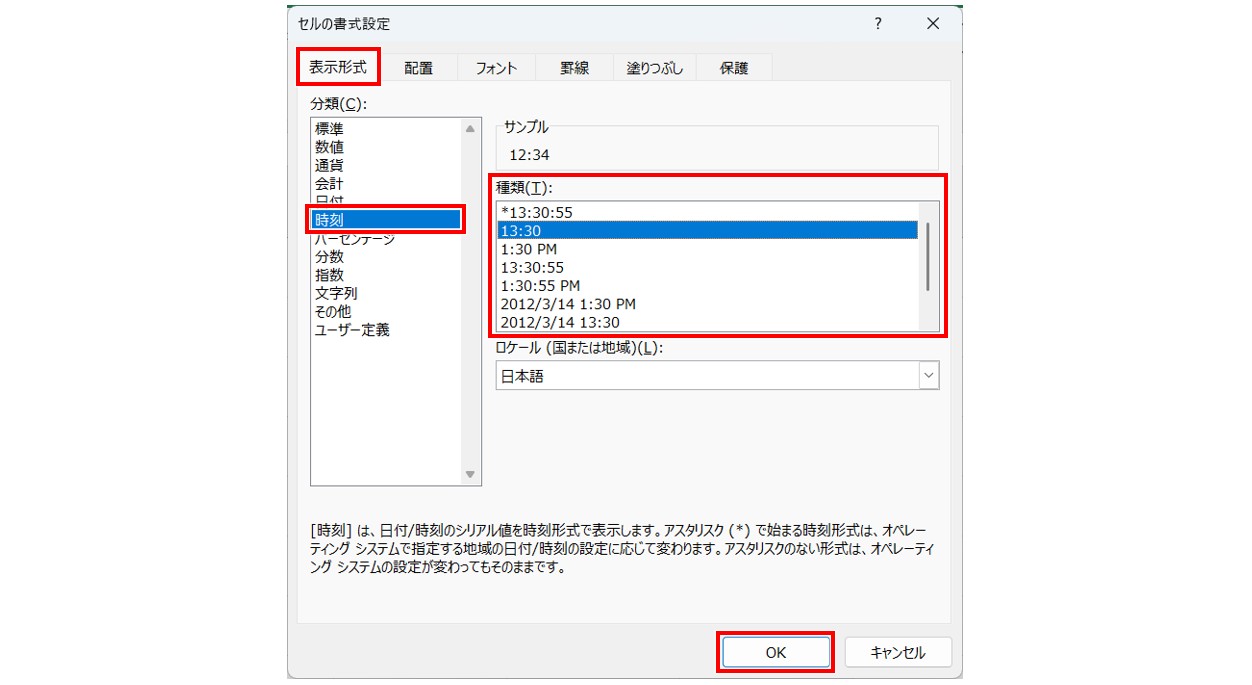The height and width of the screenshot is (685, 1252).
Task: Open the 塗りつぶし tab
Action: point(655,68)
